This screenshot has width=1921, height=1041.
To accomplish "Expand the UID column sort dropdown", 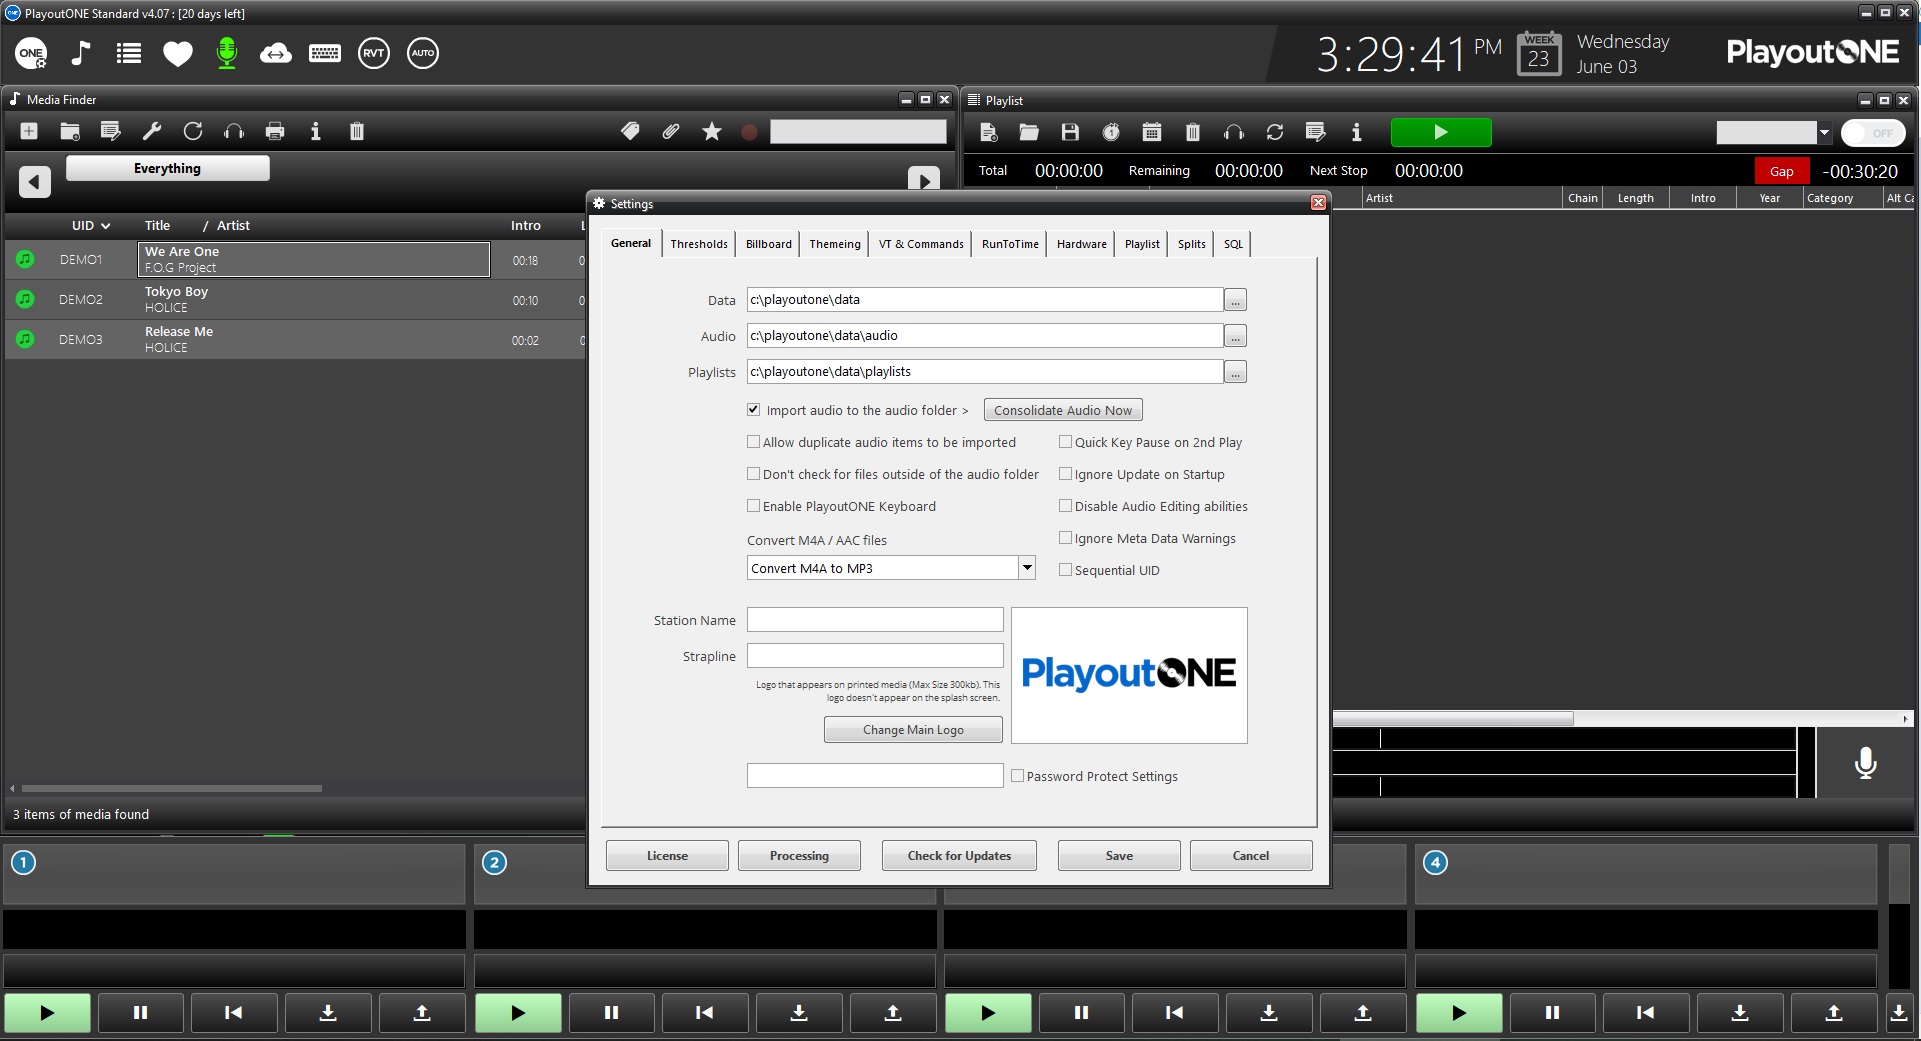I will 105,226.
